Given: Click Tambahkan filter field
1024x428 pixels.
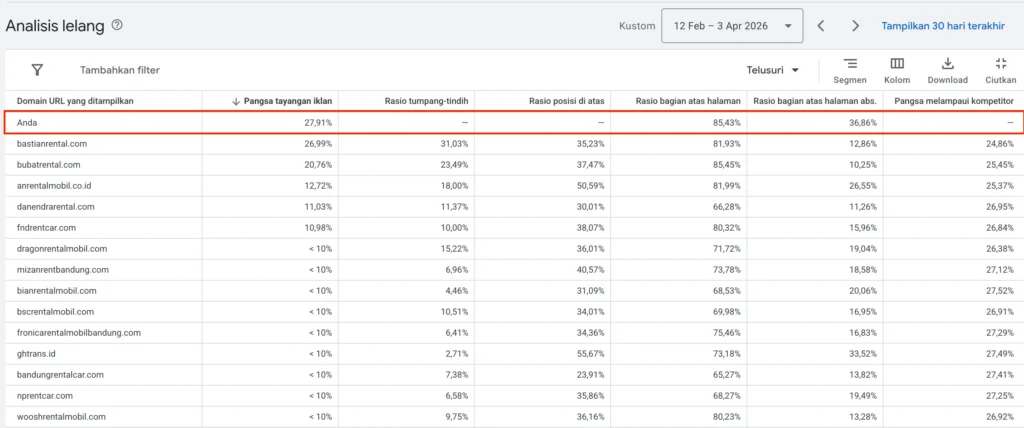Looking at the screenshot, I should tap(120, 70).
